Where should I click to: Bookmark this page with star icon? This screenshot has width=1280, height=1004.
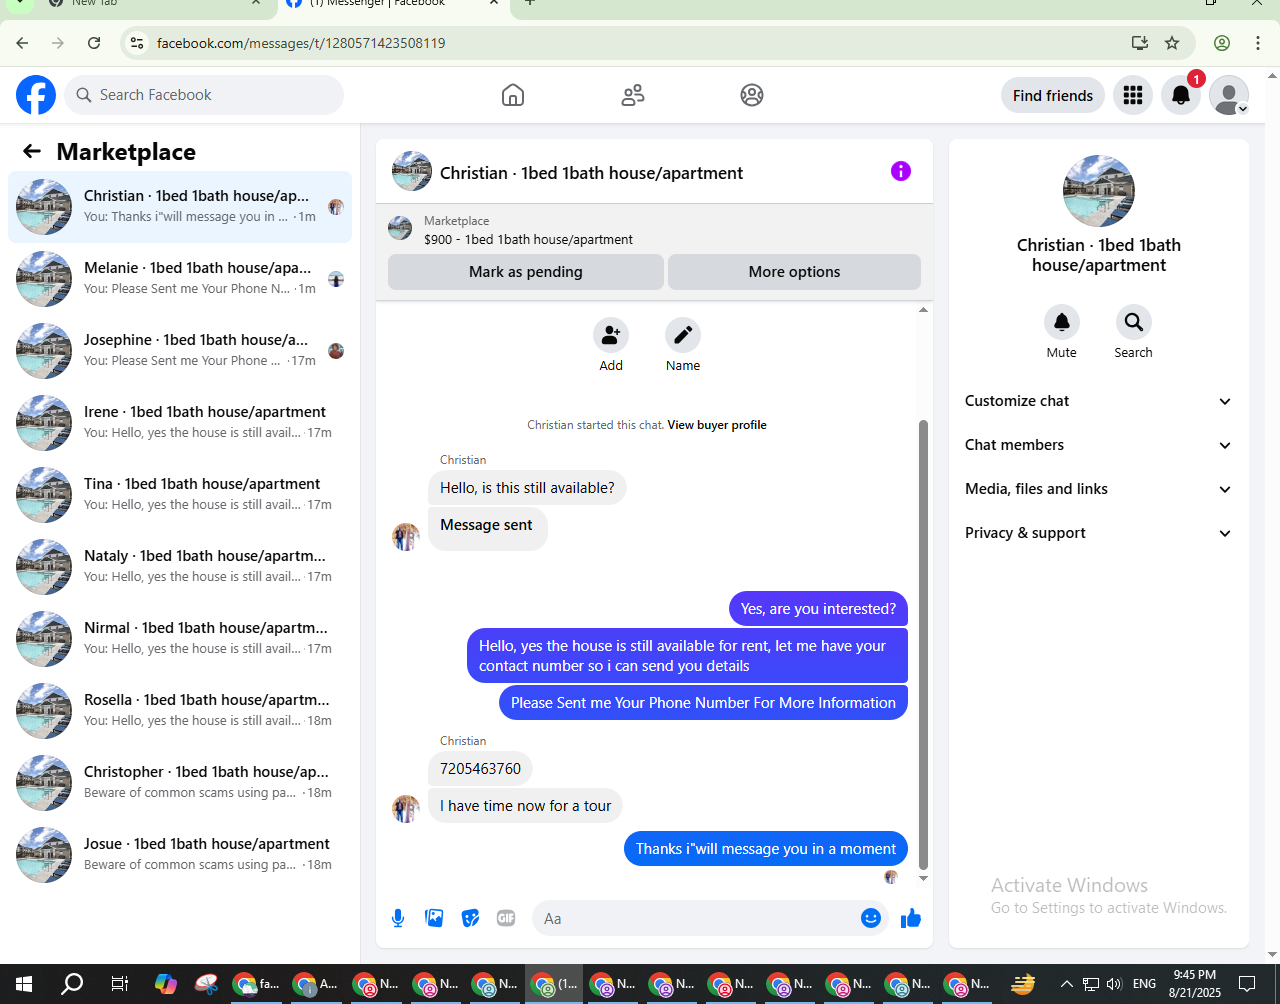(x=1172, y=43)
